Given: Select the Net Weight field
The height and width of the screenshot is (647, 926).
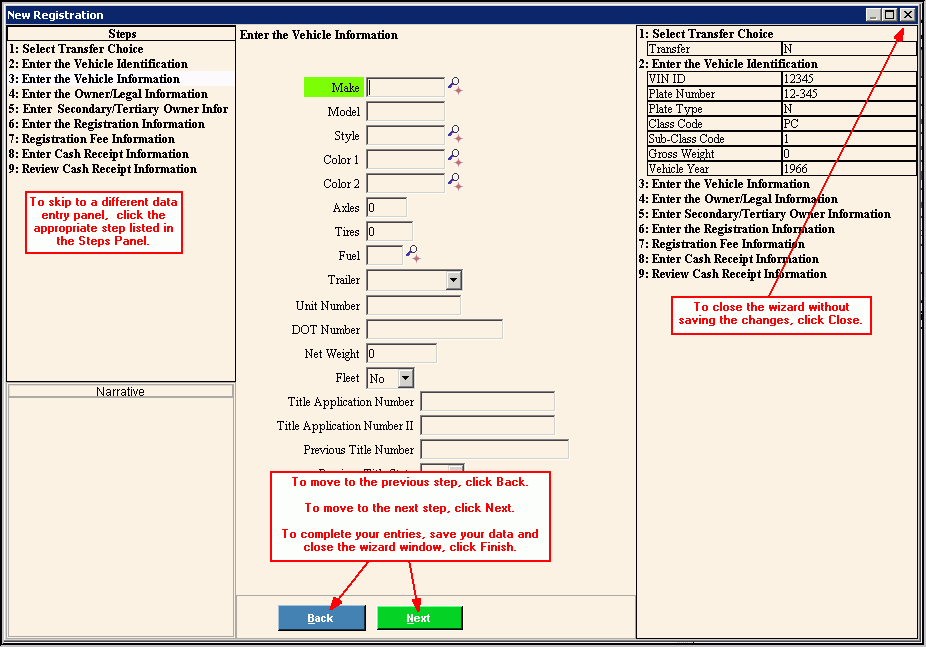Looking at the screenshot, I should pos(401,354).
